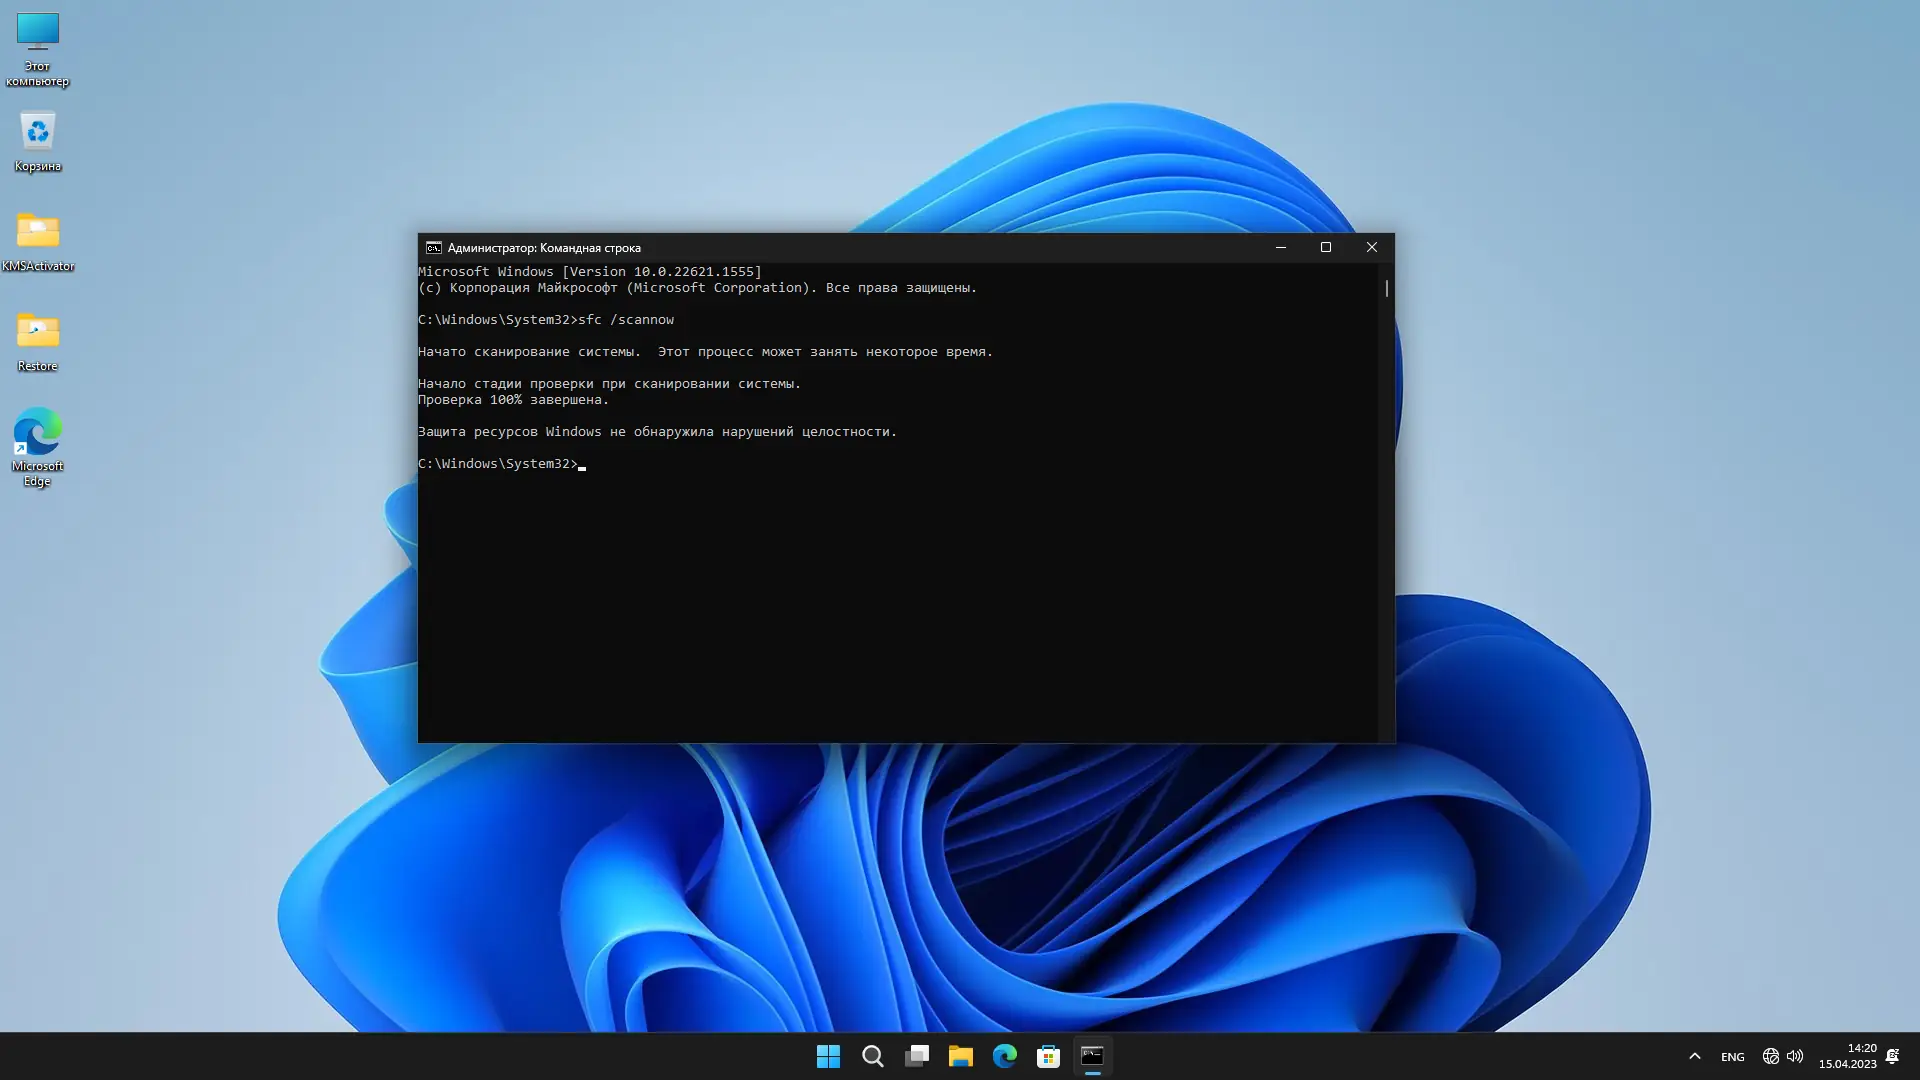This screenshot has width=1920, height=1080.
Task: Open the Command Prompt title bar system icon
Action: pyautogui.click(x=433, y=248)
